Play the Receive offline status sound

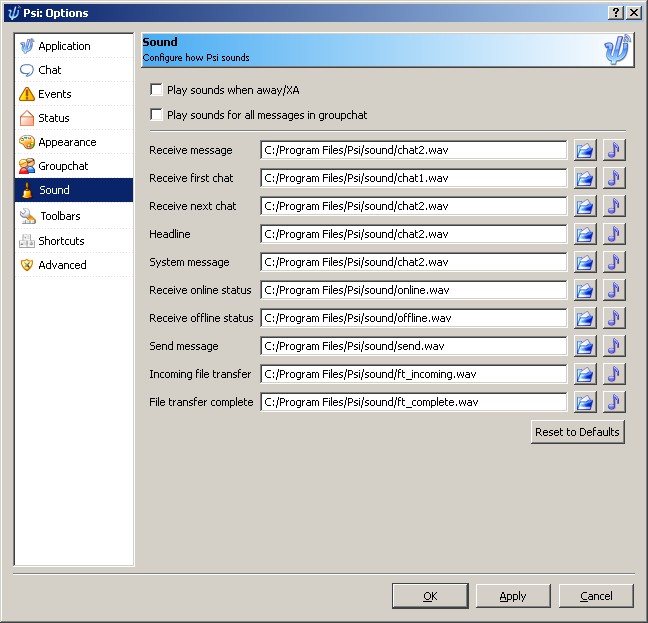coord(614,318)
